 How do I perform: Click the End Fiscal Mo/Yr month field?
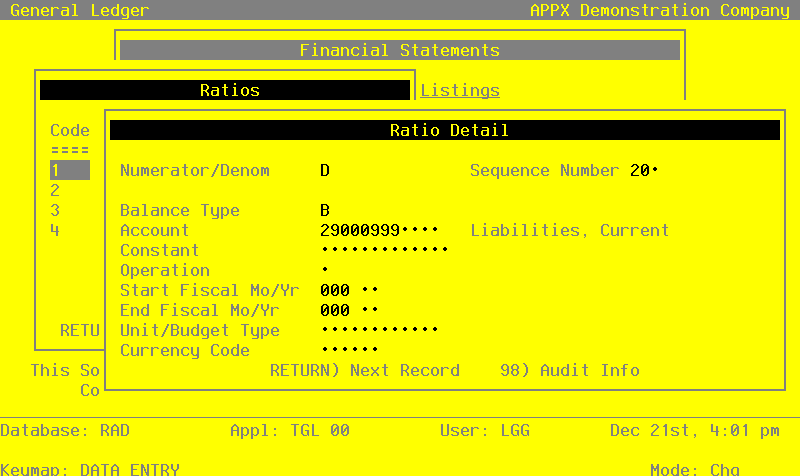[335, 310]
